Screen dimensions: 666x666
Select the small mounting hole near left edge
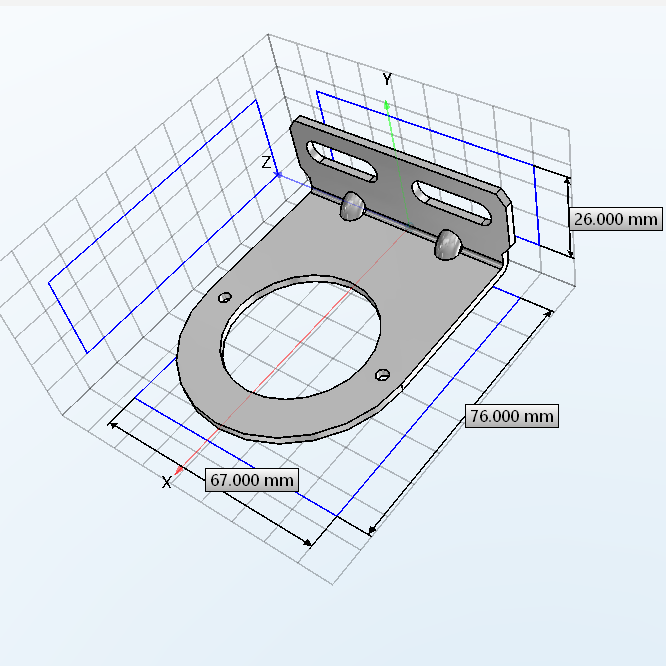225,297
